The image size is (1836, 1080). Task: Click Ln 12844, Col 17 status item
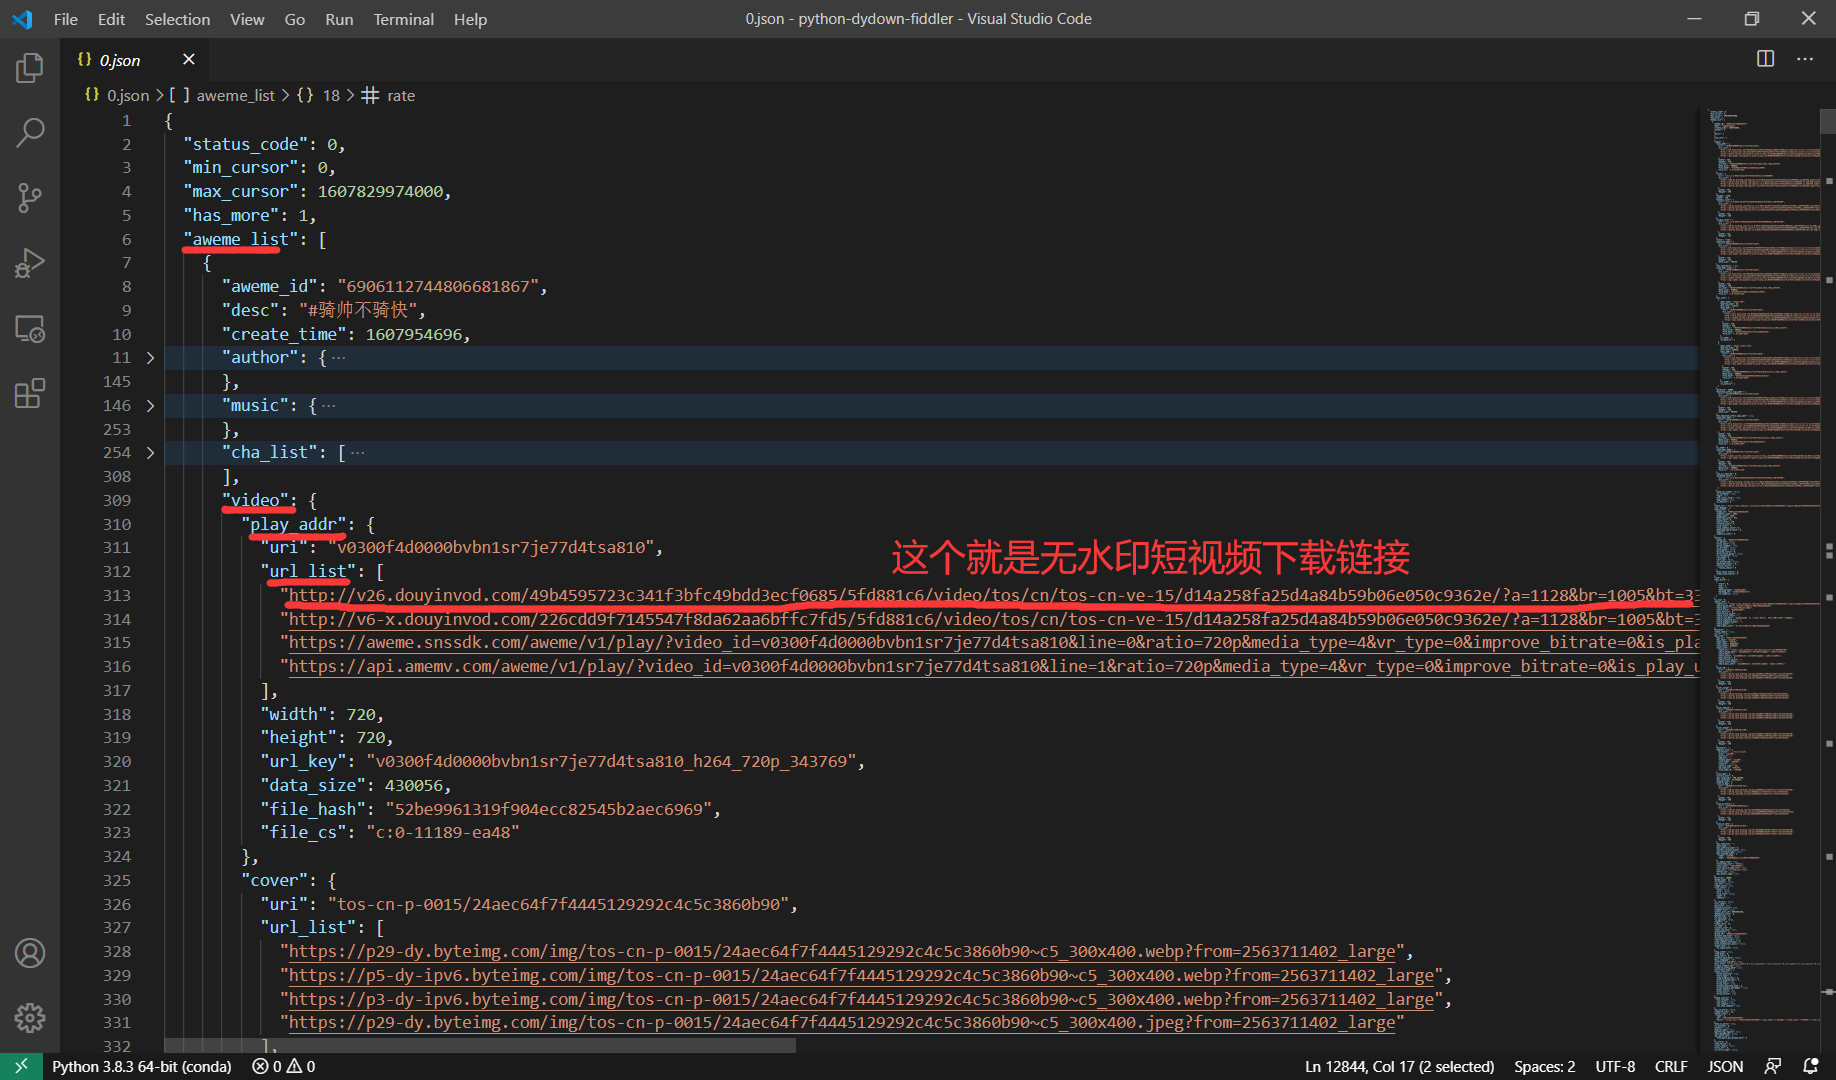1399,1066
